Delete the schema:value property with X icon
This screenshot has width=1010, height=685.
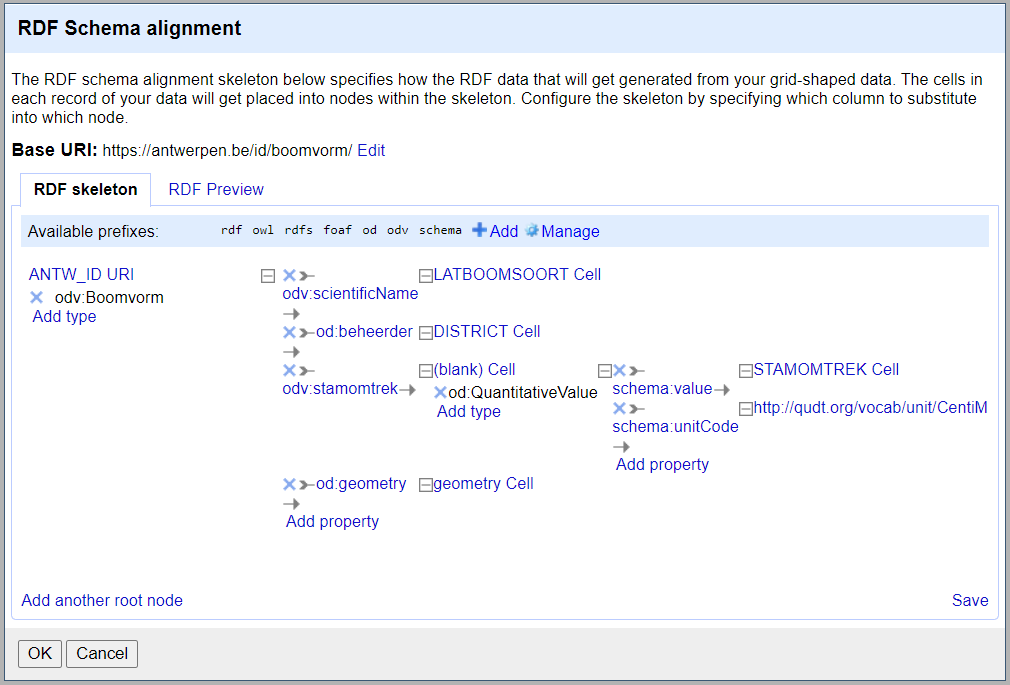point(619,370)
